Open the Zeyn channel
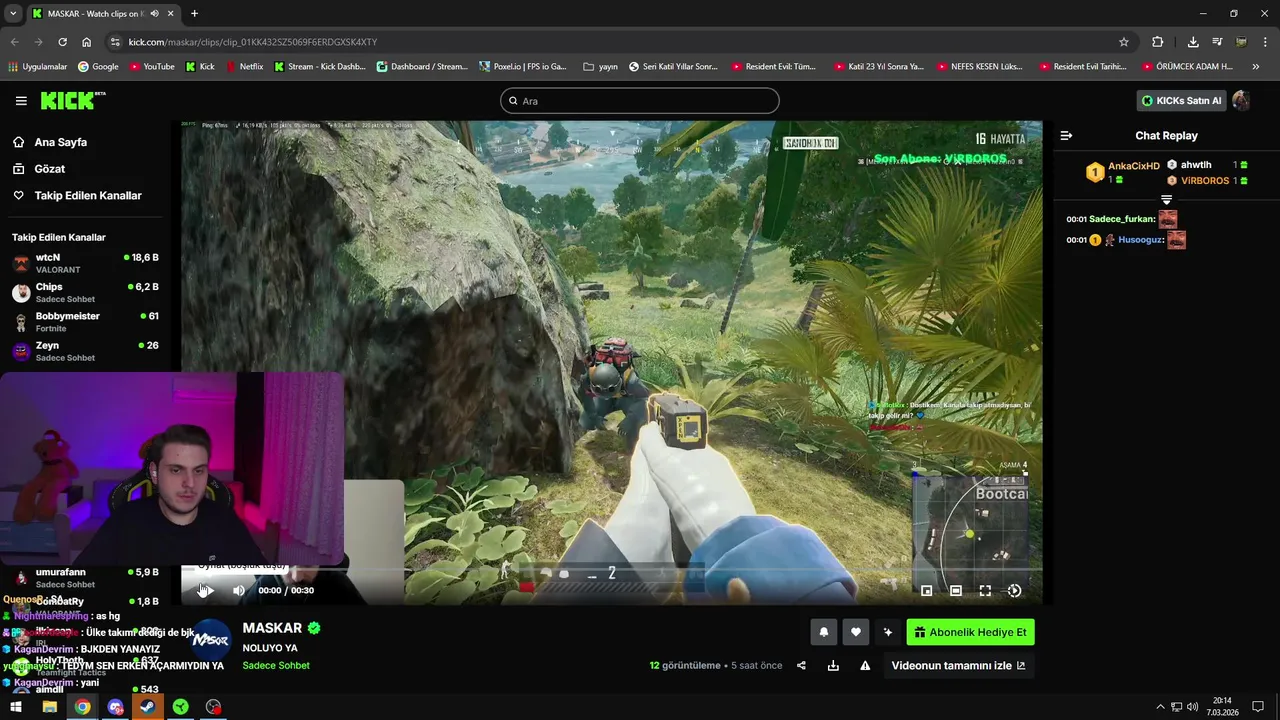This screenshot has height=720, width=1280. point(85,351)
